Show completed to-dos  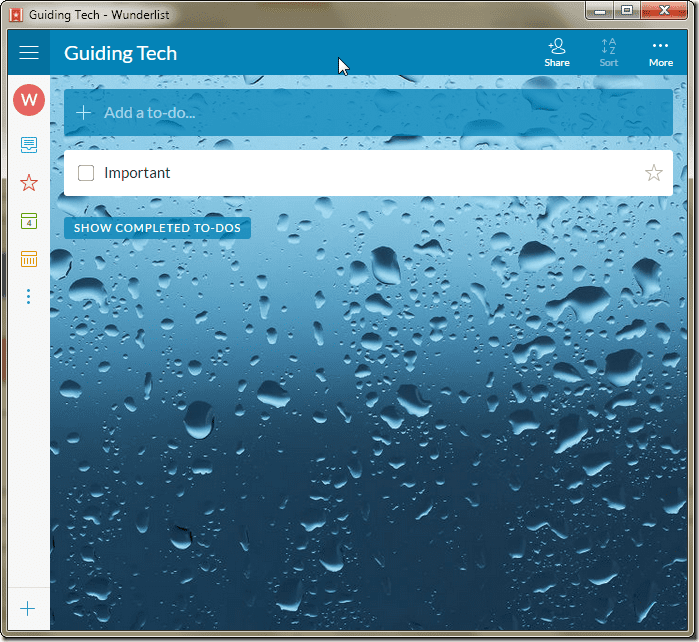[157, 228]
